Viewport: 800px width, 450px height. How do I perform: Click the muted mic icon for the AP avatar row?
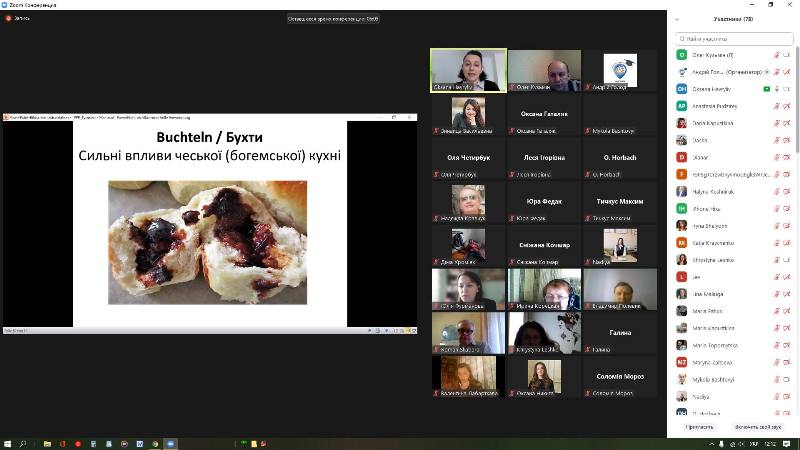(777, 106)
